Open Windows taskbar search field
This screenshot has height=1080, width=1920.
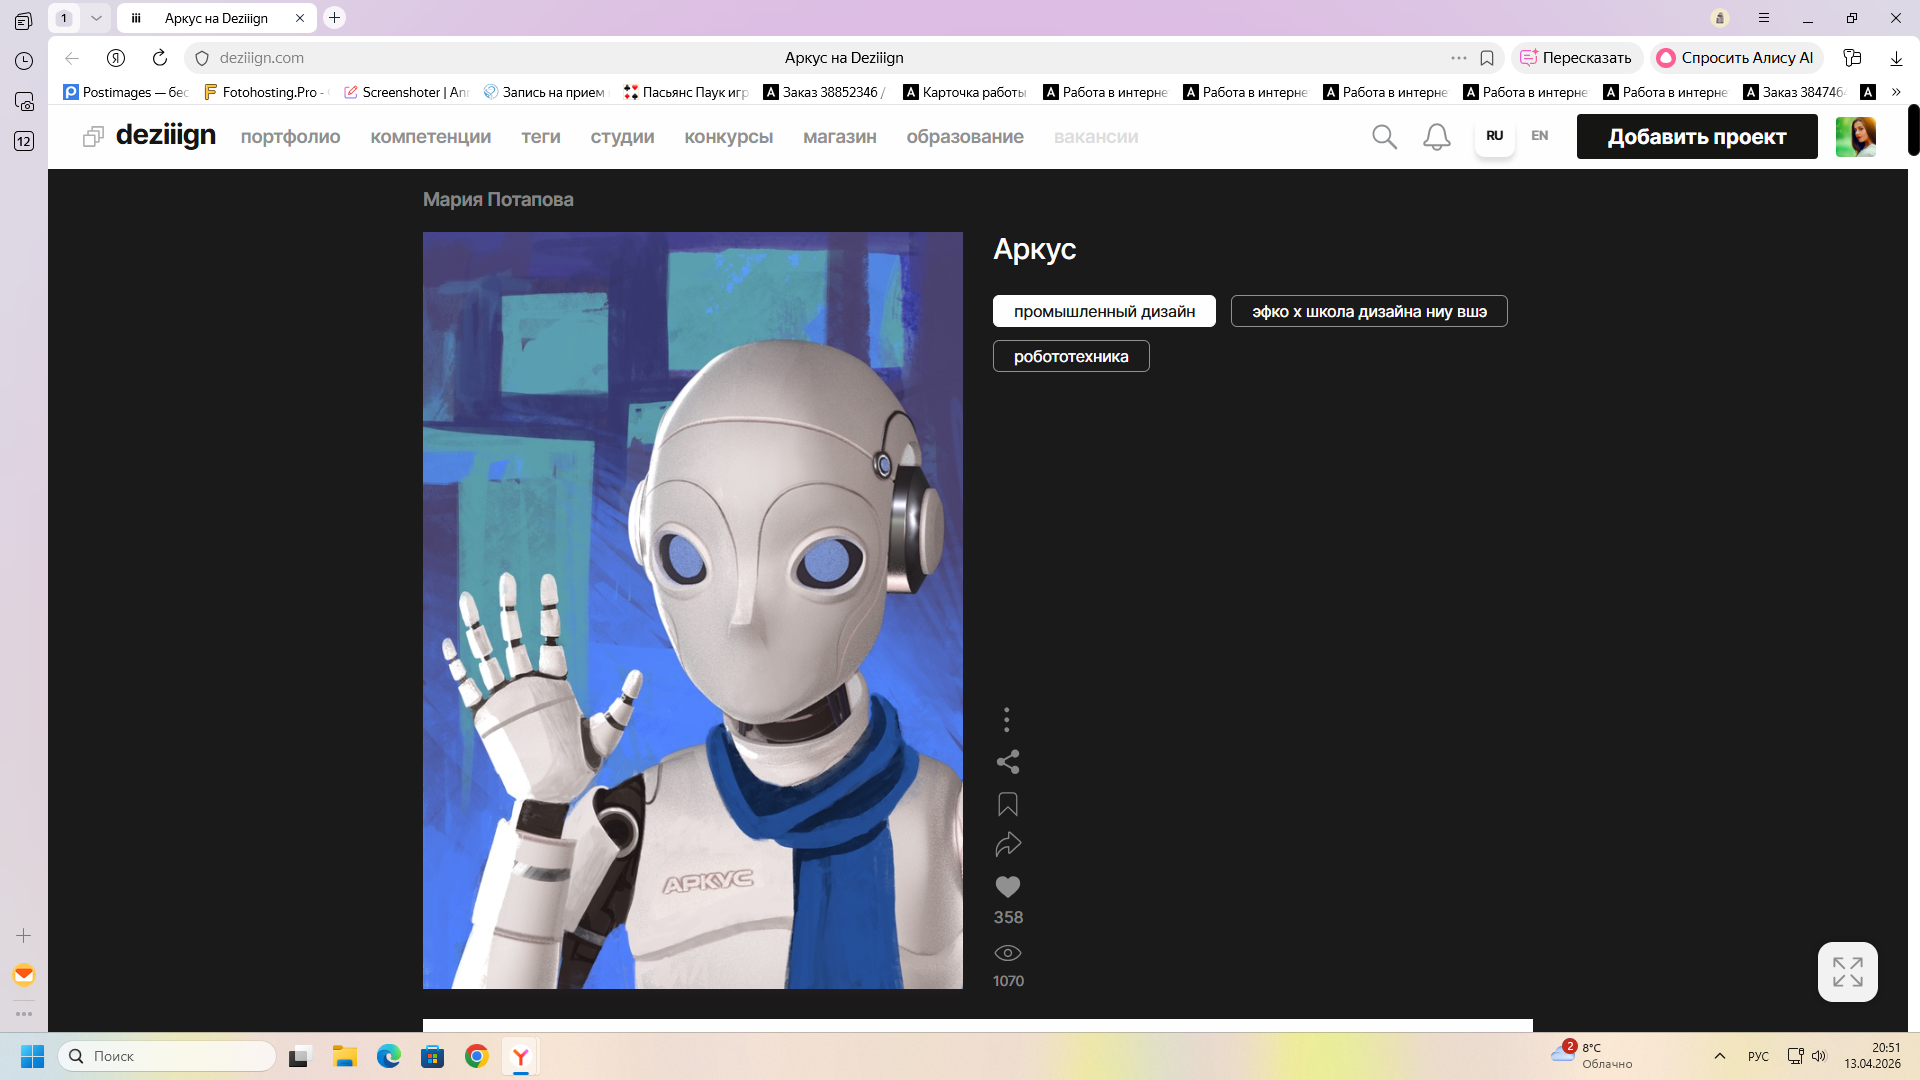click(x=168, y=1056)
